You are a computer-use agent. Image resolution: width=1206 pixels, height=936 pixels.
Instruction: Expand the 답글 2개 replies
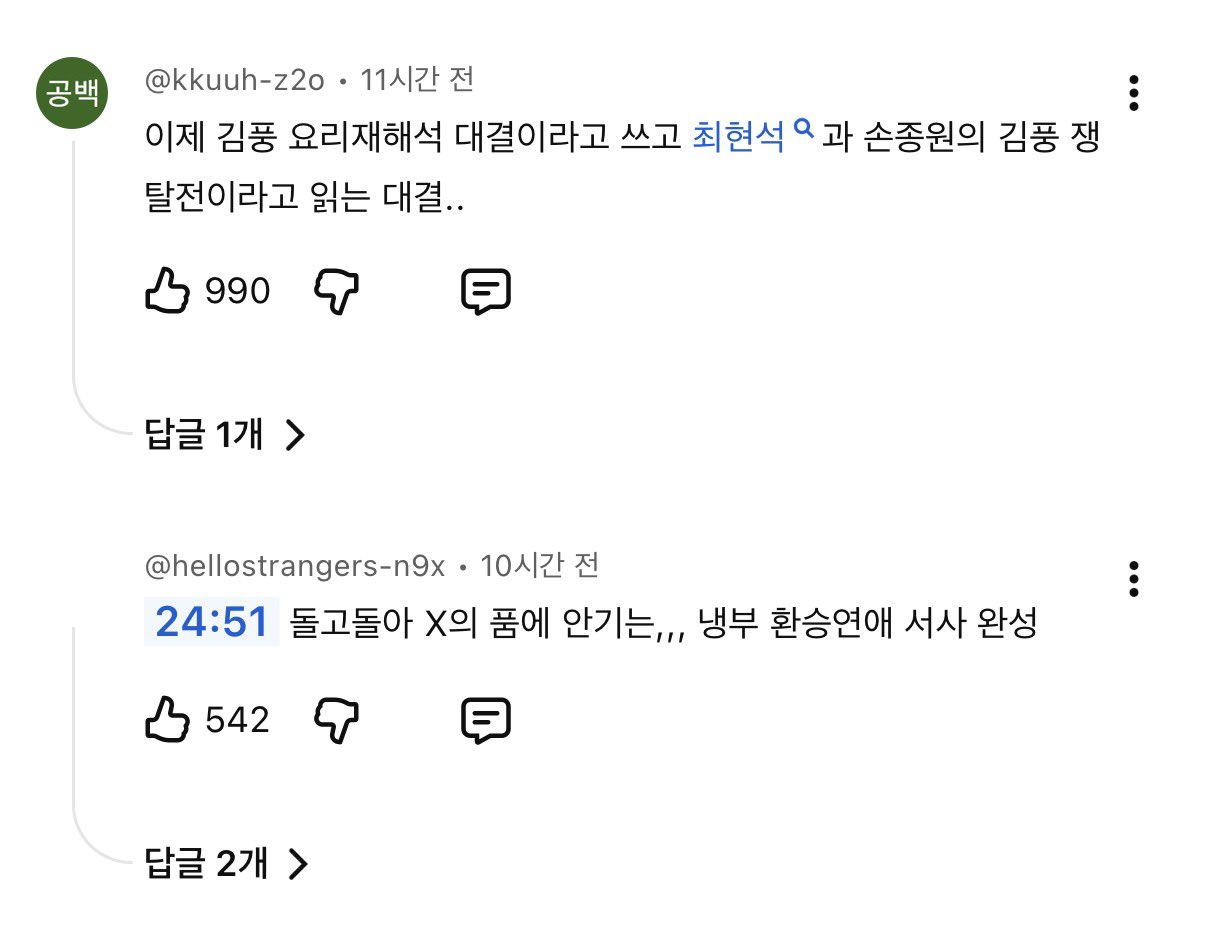(x=226, y=863)
